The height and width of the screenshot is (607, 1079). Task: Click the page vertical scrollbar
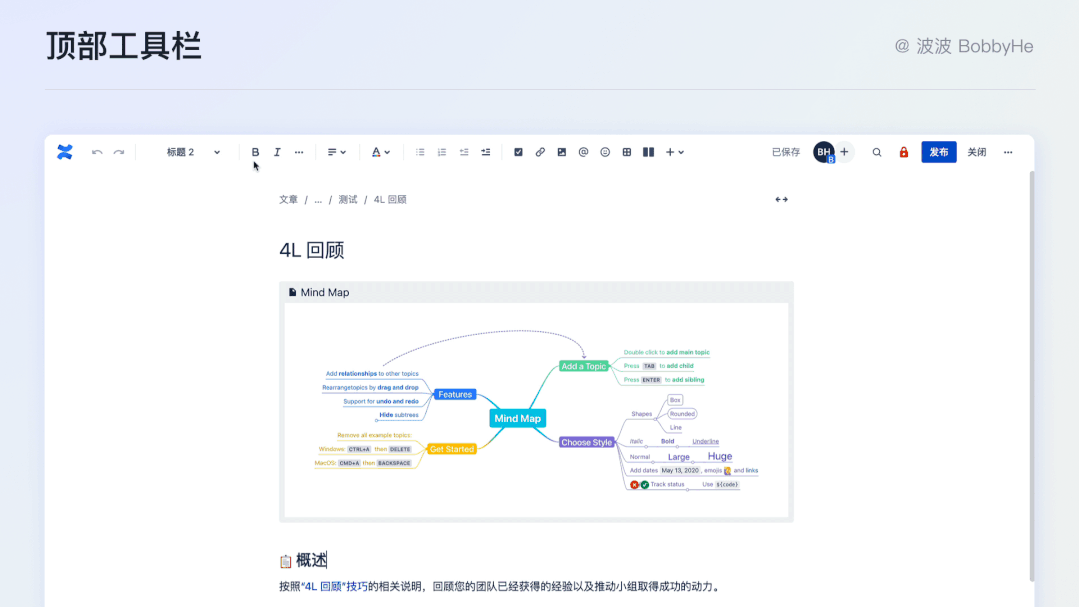[x=1032, y=376]
